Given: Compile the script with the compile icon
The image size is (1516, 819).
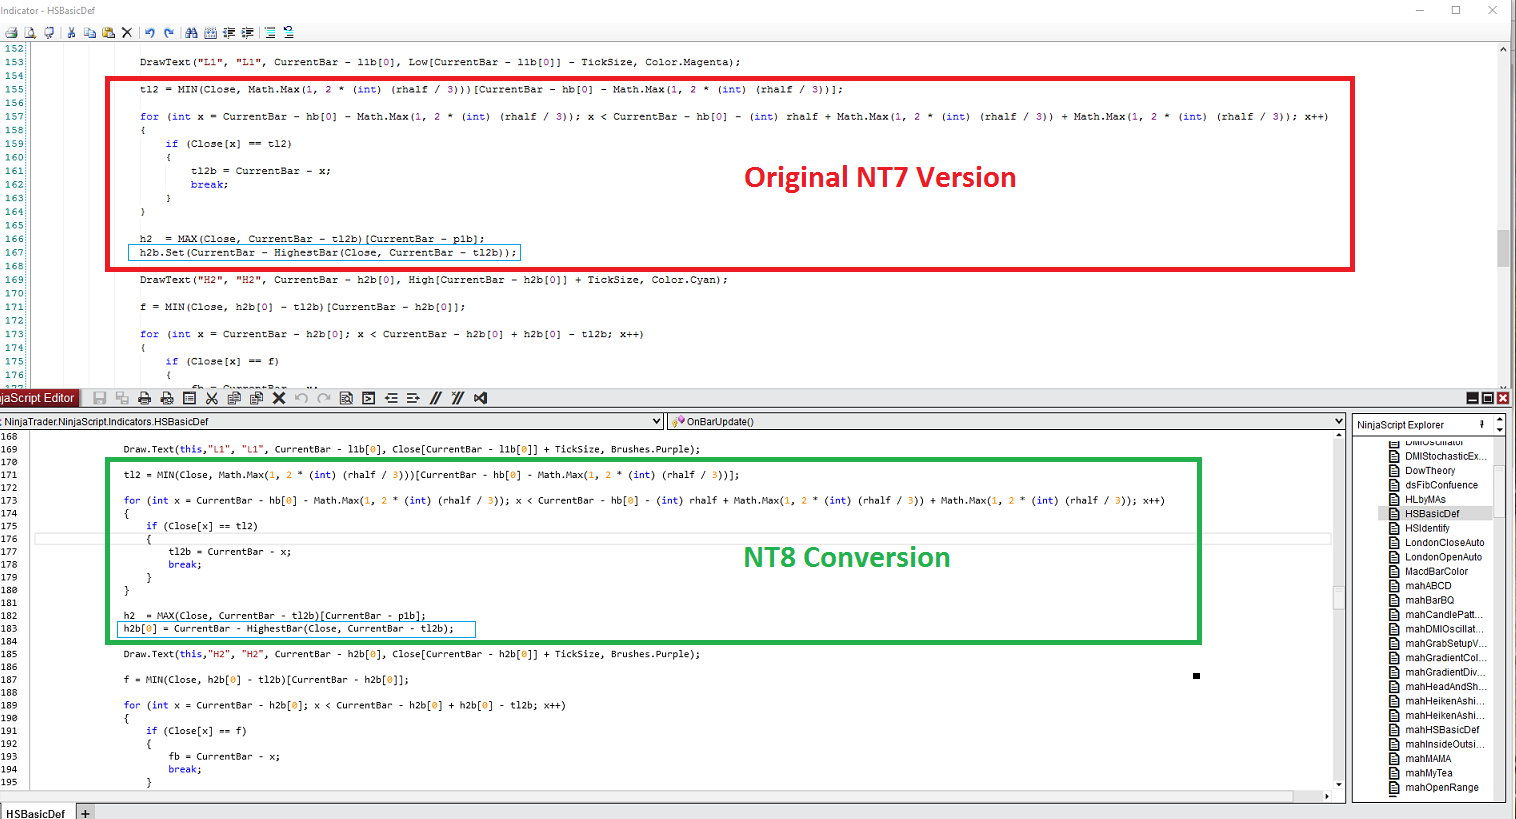Looking at the screenshot, I should pos(369,398).
